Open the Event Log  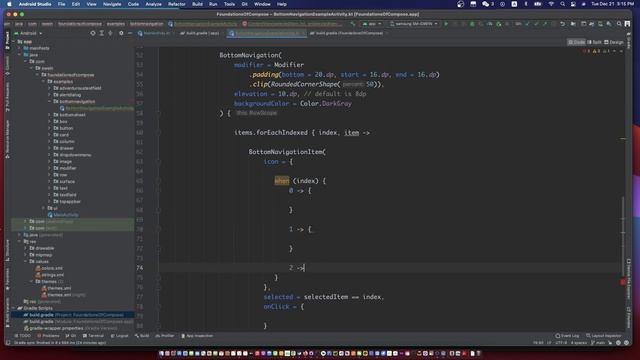pyautogui.click(x=567, y=336)
